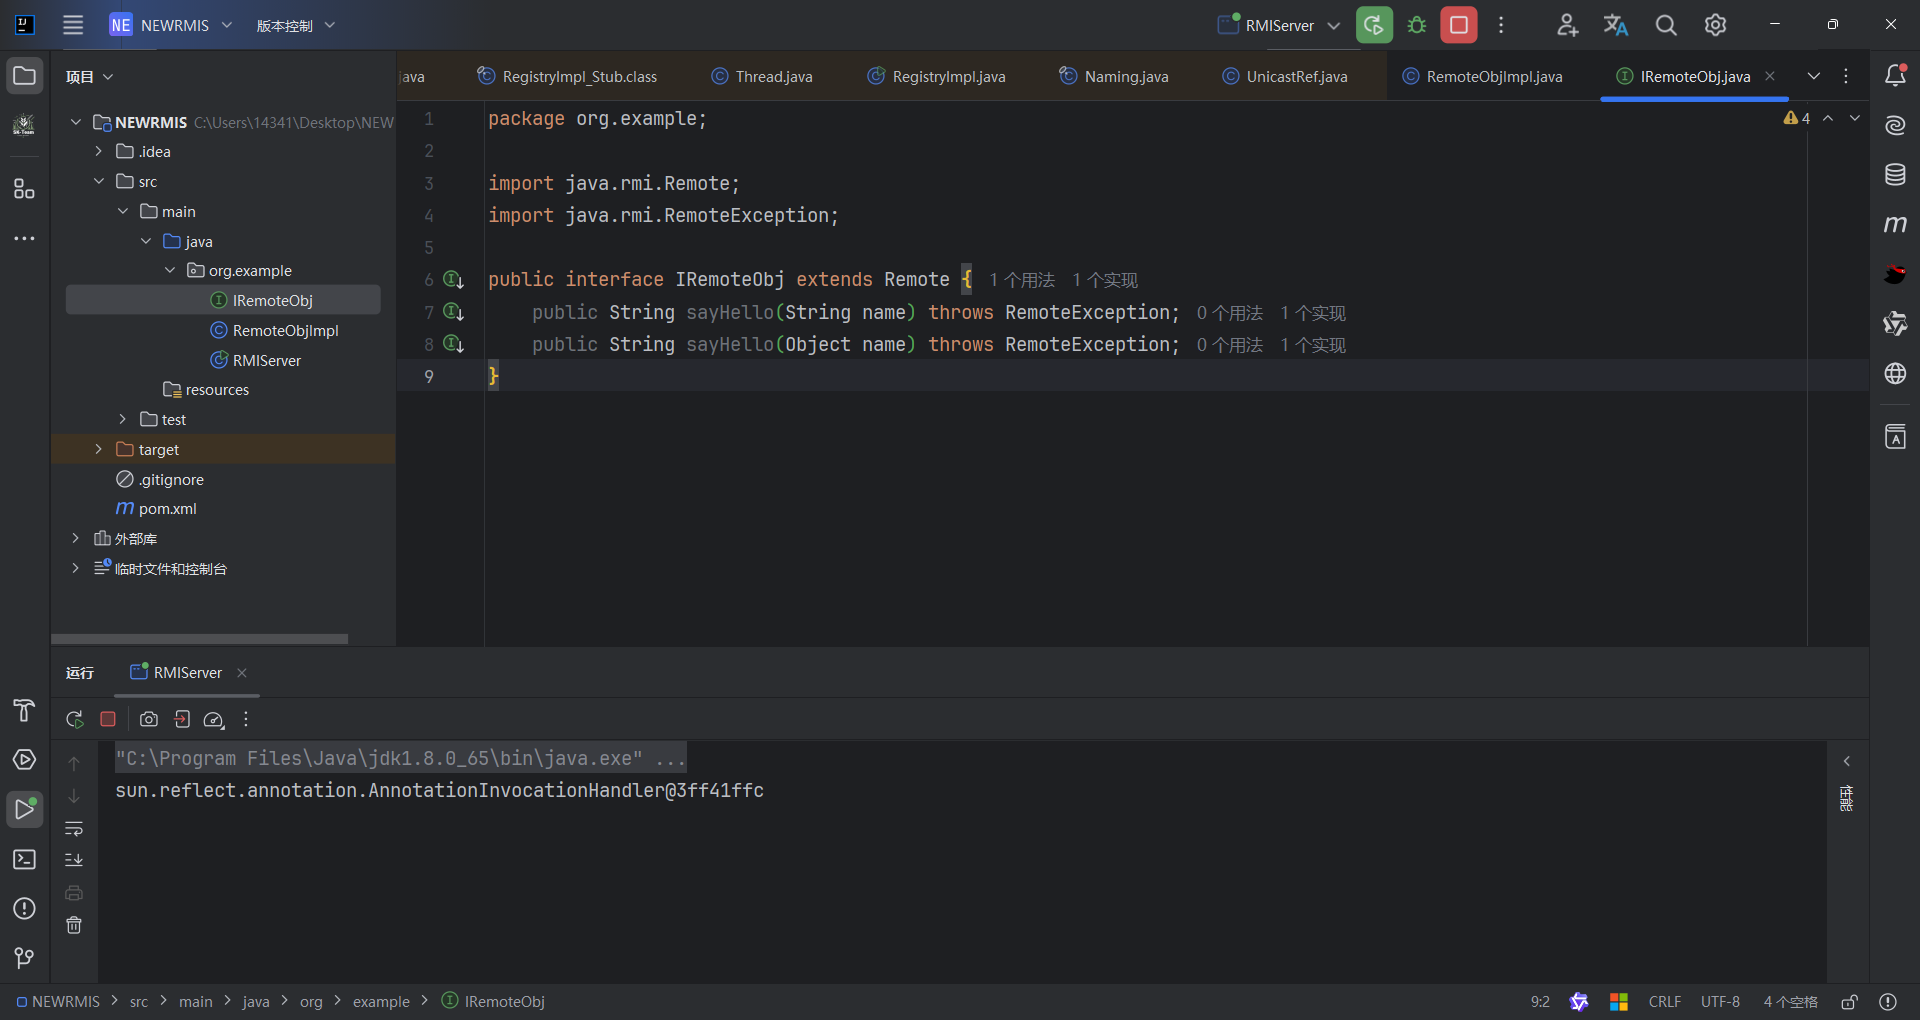Show more tool windows ellipsis
This screenshot has width=1920, height=1020.
pyautogui.click(x=24, y=239)
